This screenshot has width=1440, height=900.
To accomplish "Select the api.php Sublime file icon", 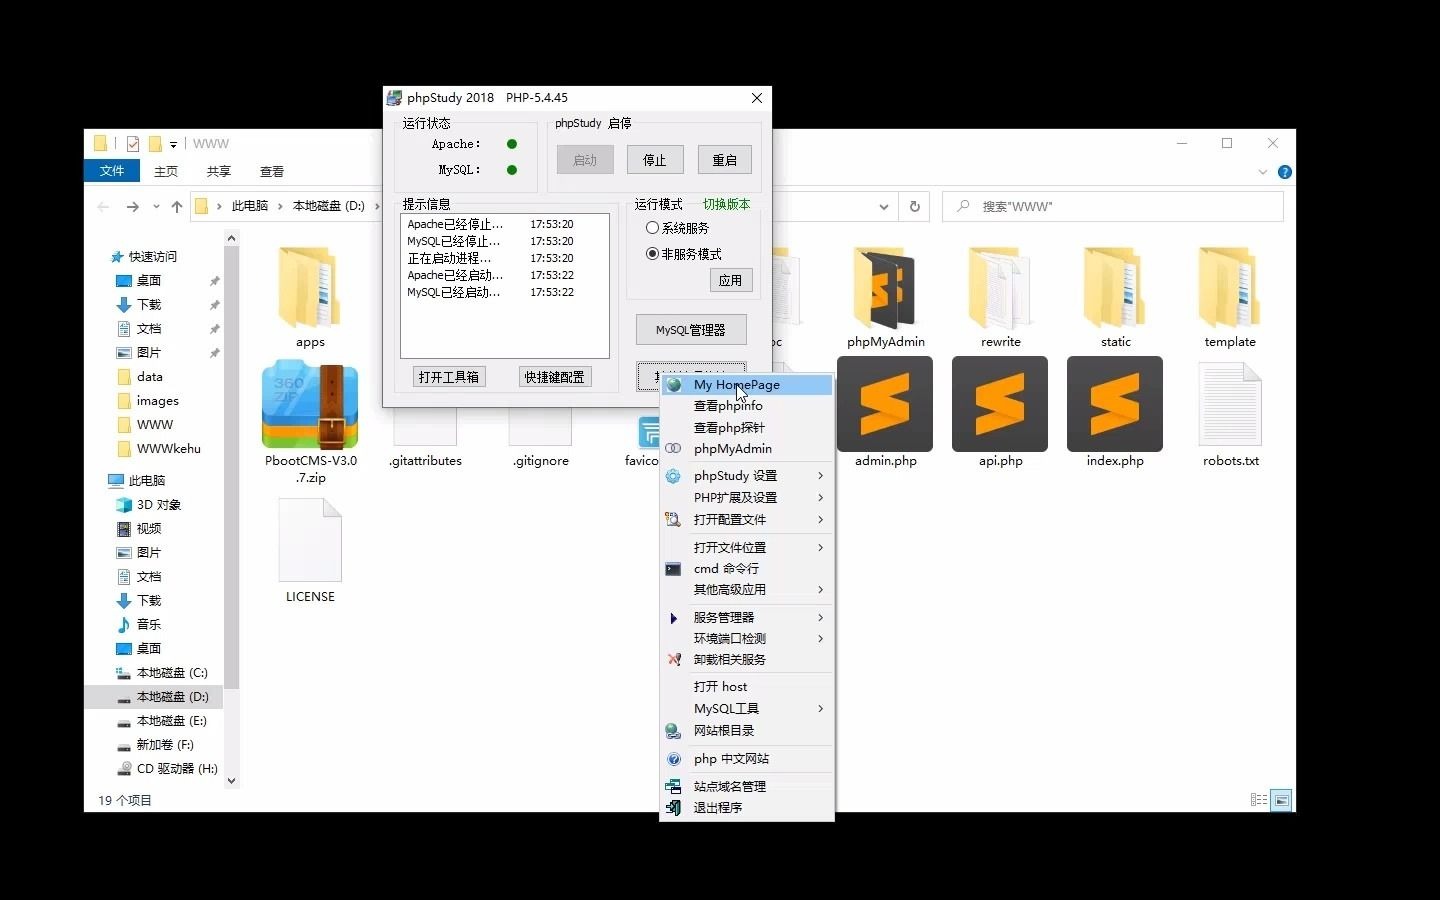I will 1000,404.
